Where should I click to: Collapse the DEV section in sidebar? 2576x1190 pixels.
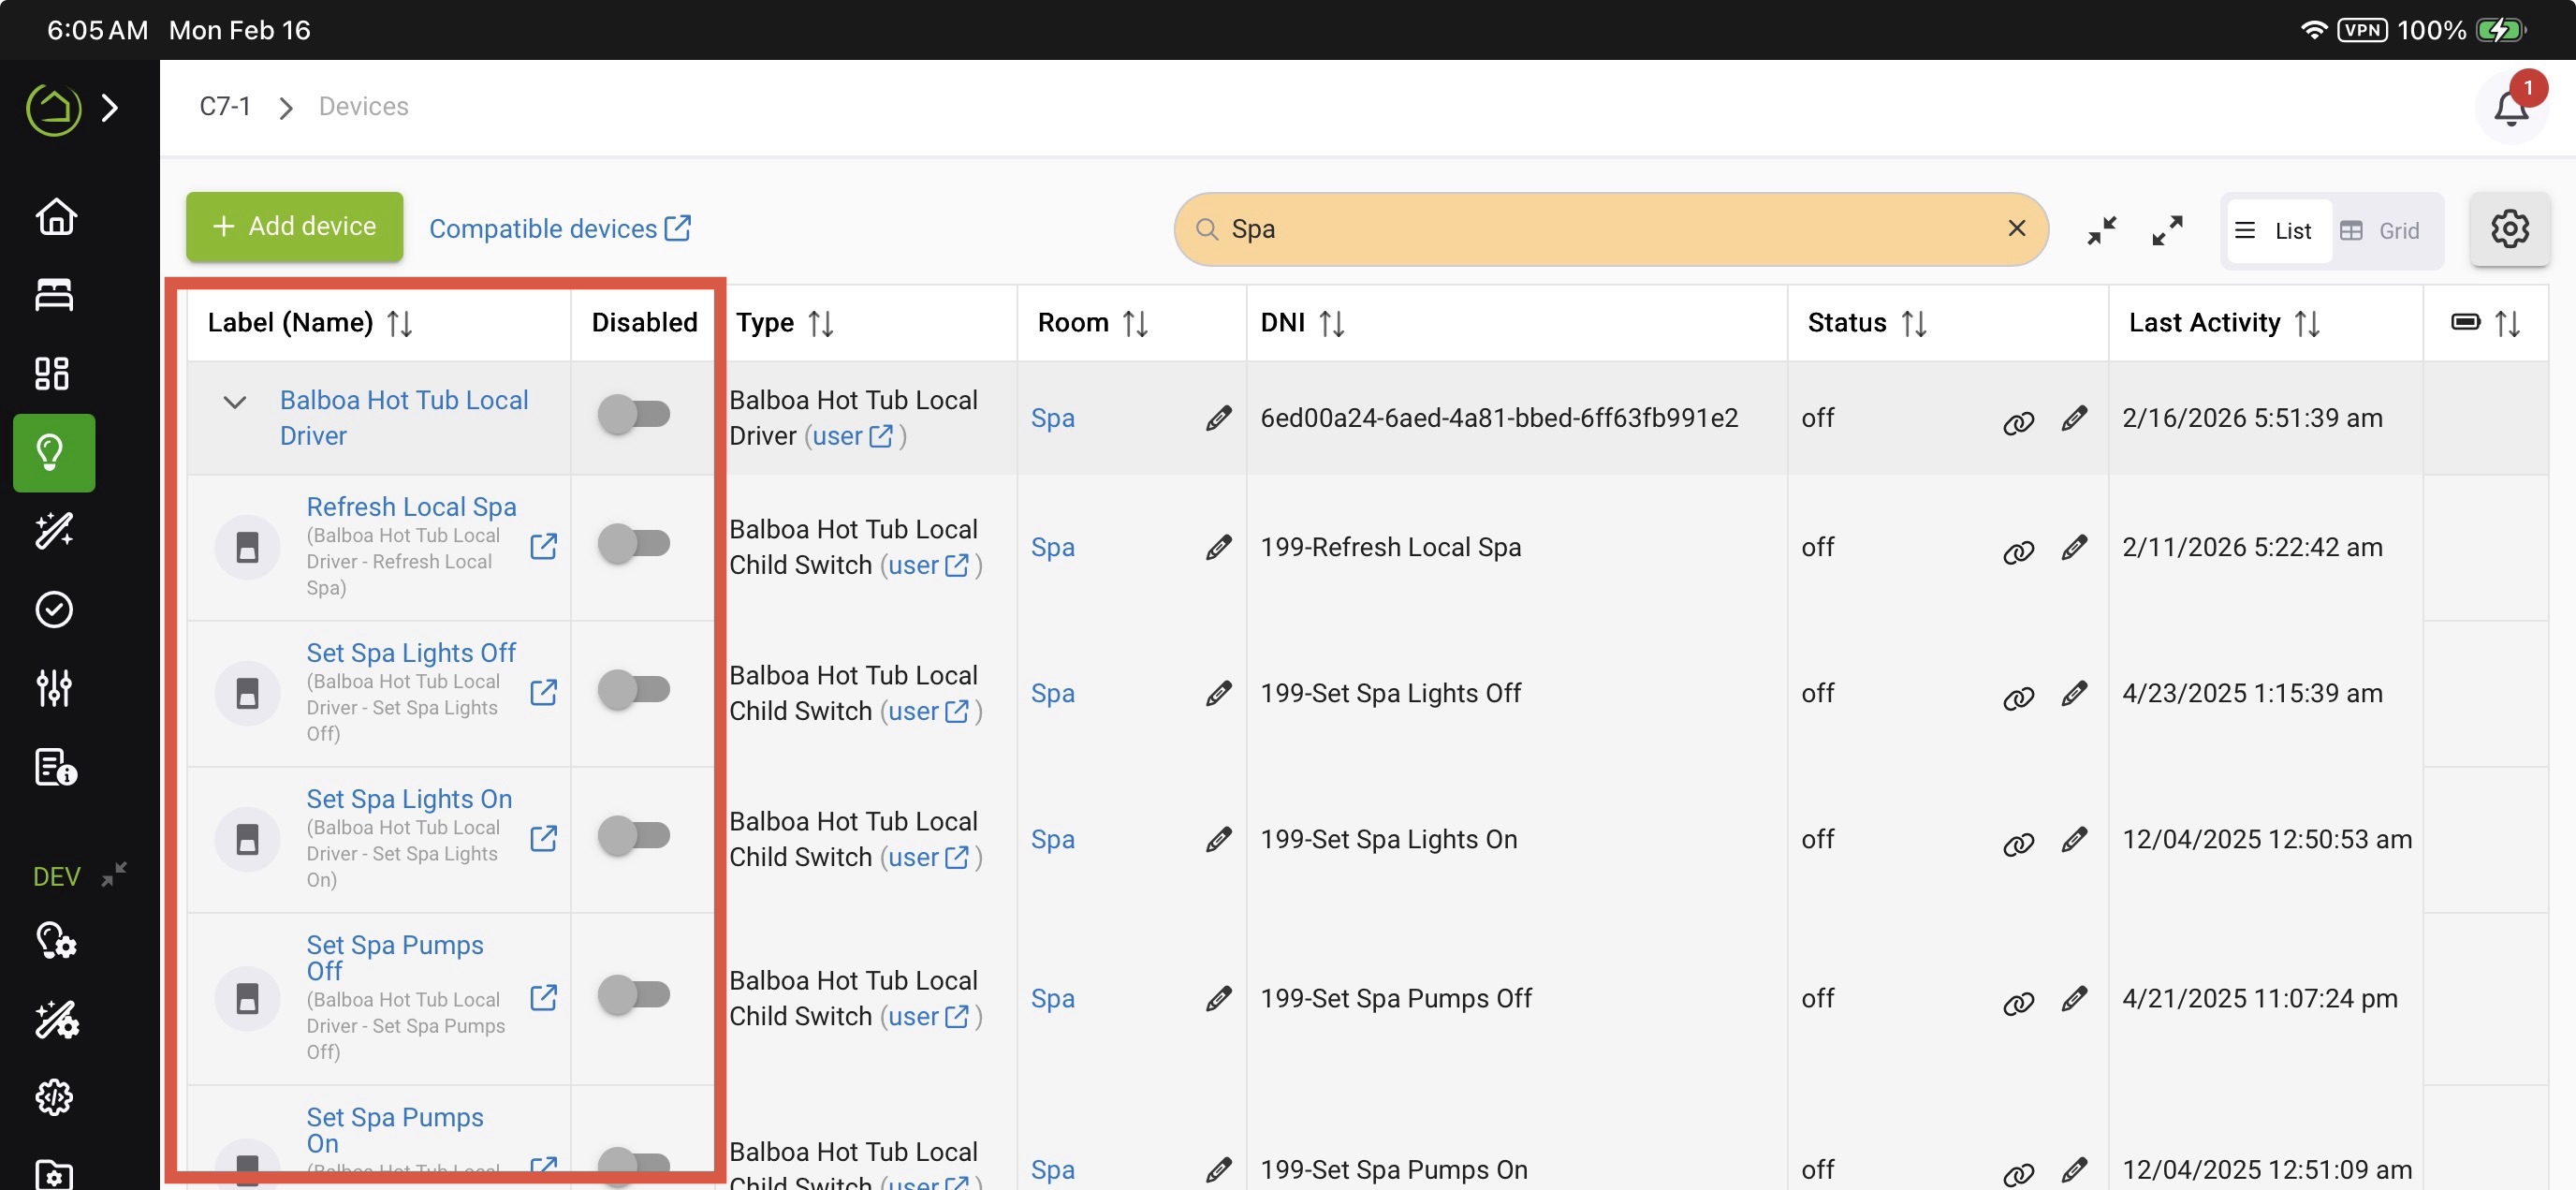[113, 875]
